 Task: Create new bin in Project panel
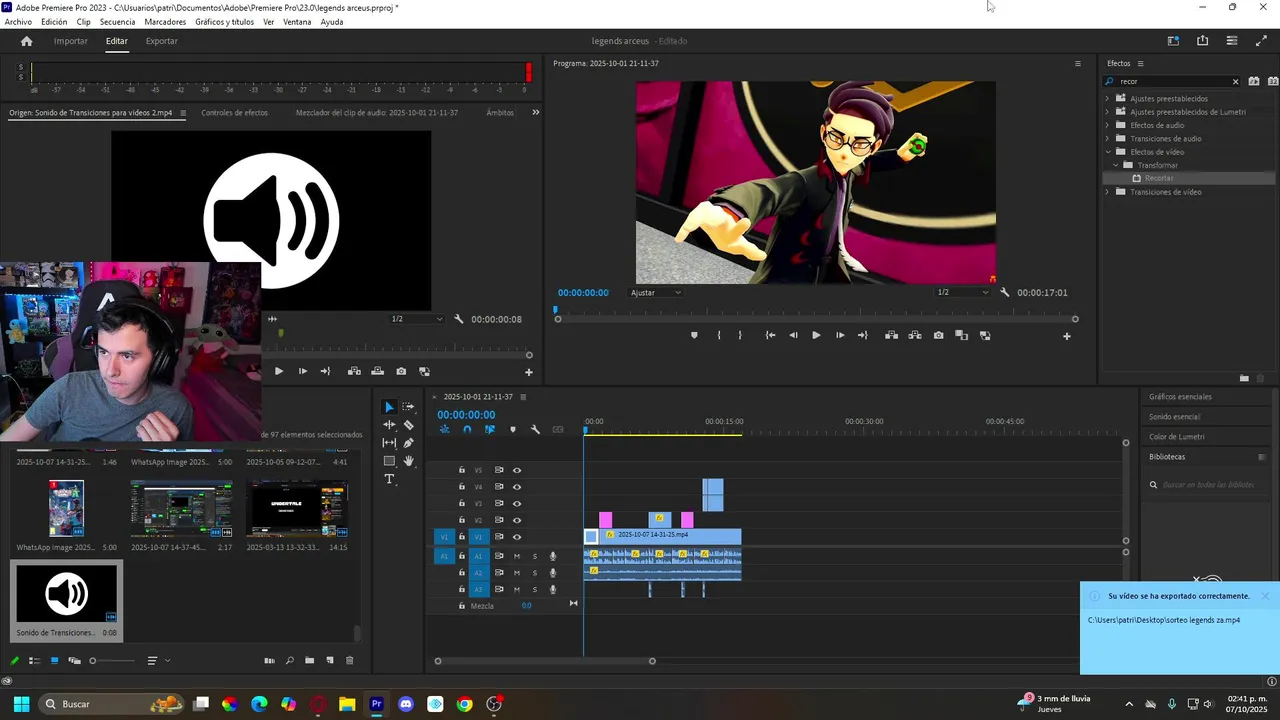click(309, 660)
